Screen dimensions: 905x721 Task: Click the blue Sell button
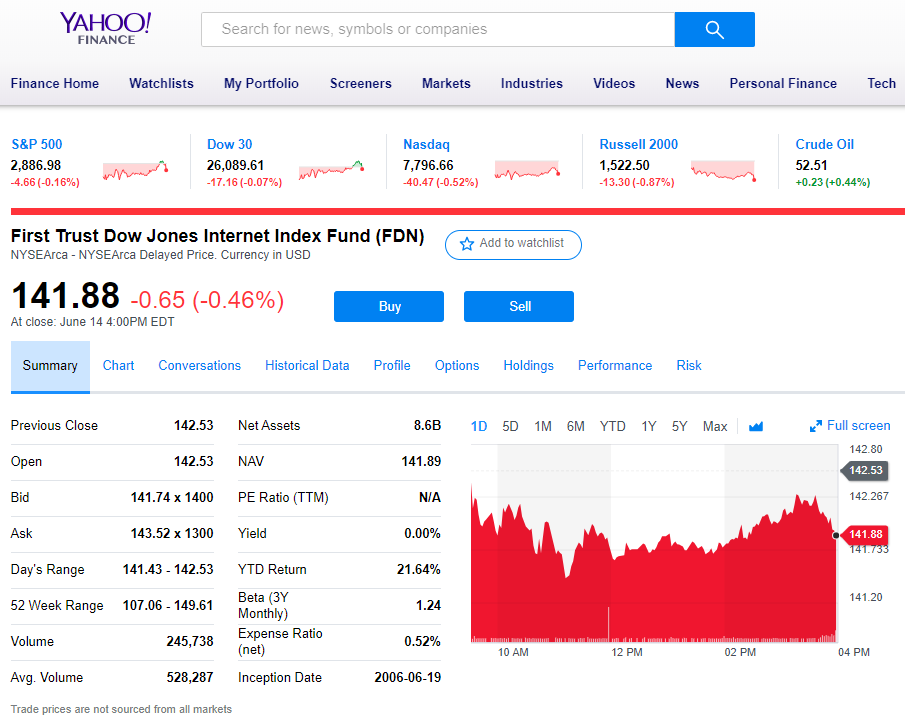pos(519,307)
